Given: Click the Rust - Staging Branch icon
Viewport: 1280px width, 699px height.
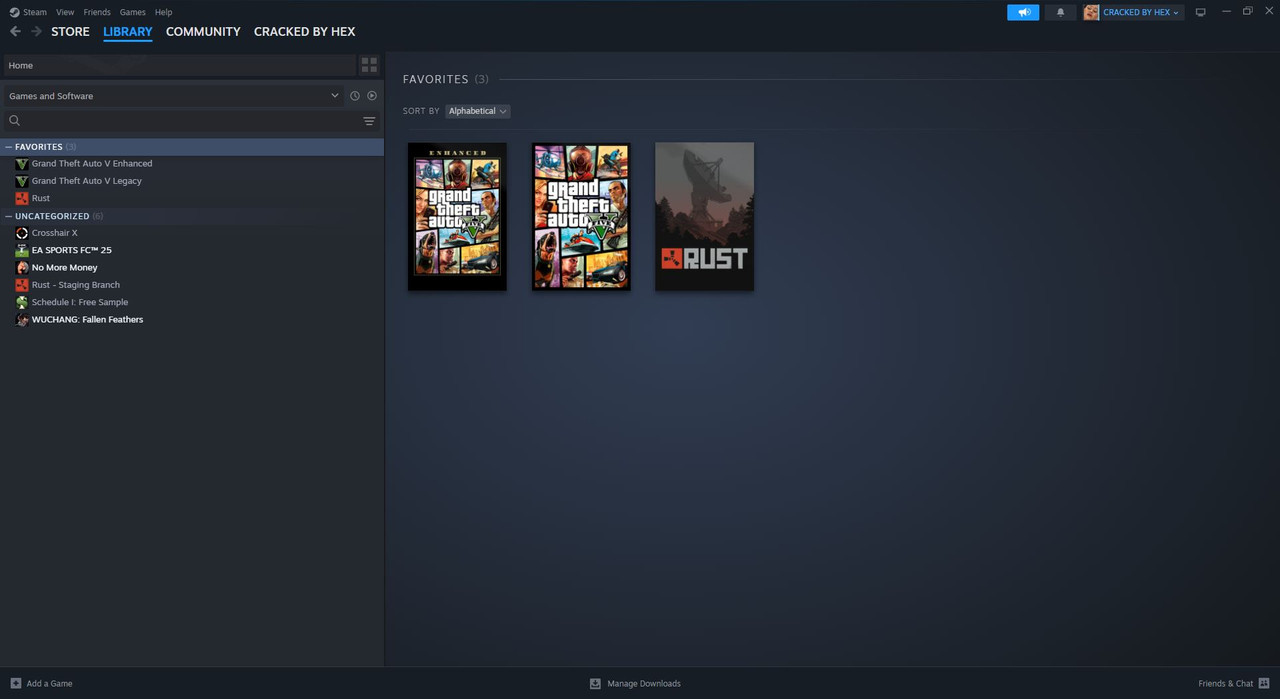Looking at the screenshot, I should pos(22,285).
